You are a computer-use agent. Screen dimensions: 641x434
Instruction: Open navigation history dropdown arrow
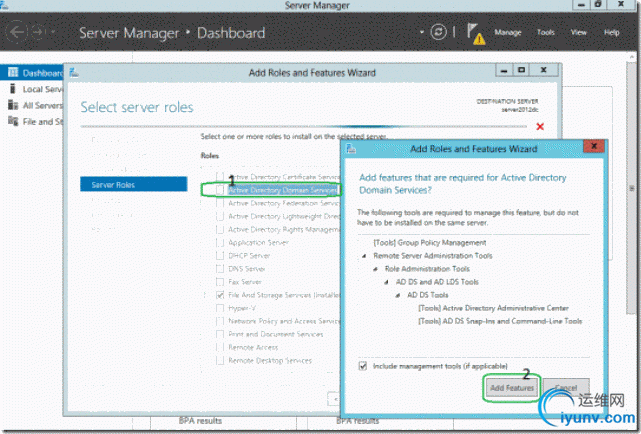coord(53,31)
